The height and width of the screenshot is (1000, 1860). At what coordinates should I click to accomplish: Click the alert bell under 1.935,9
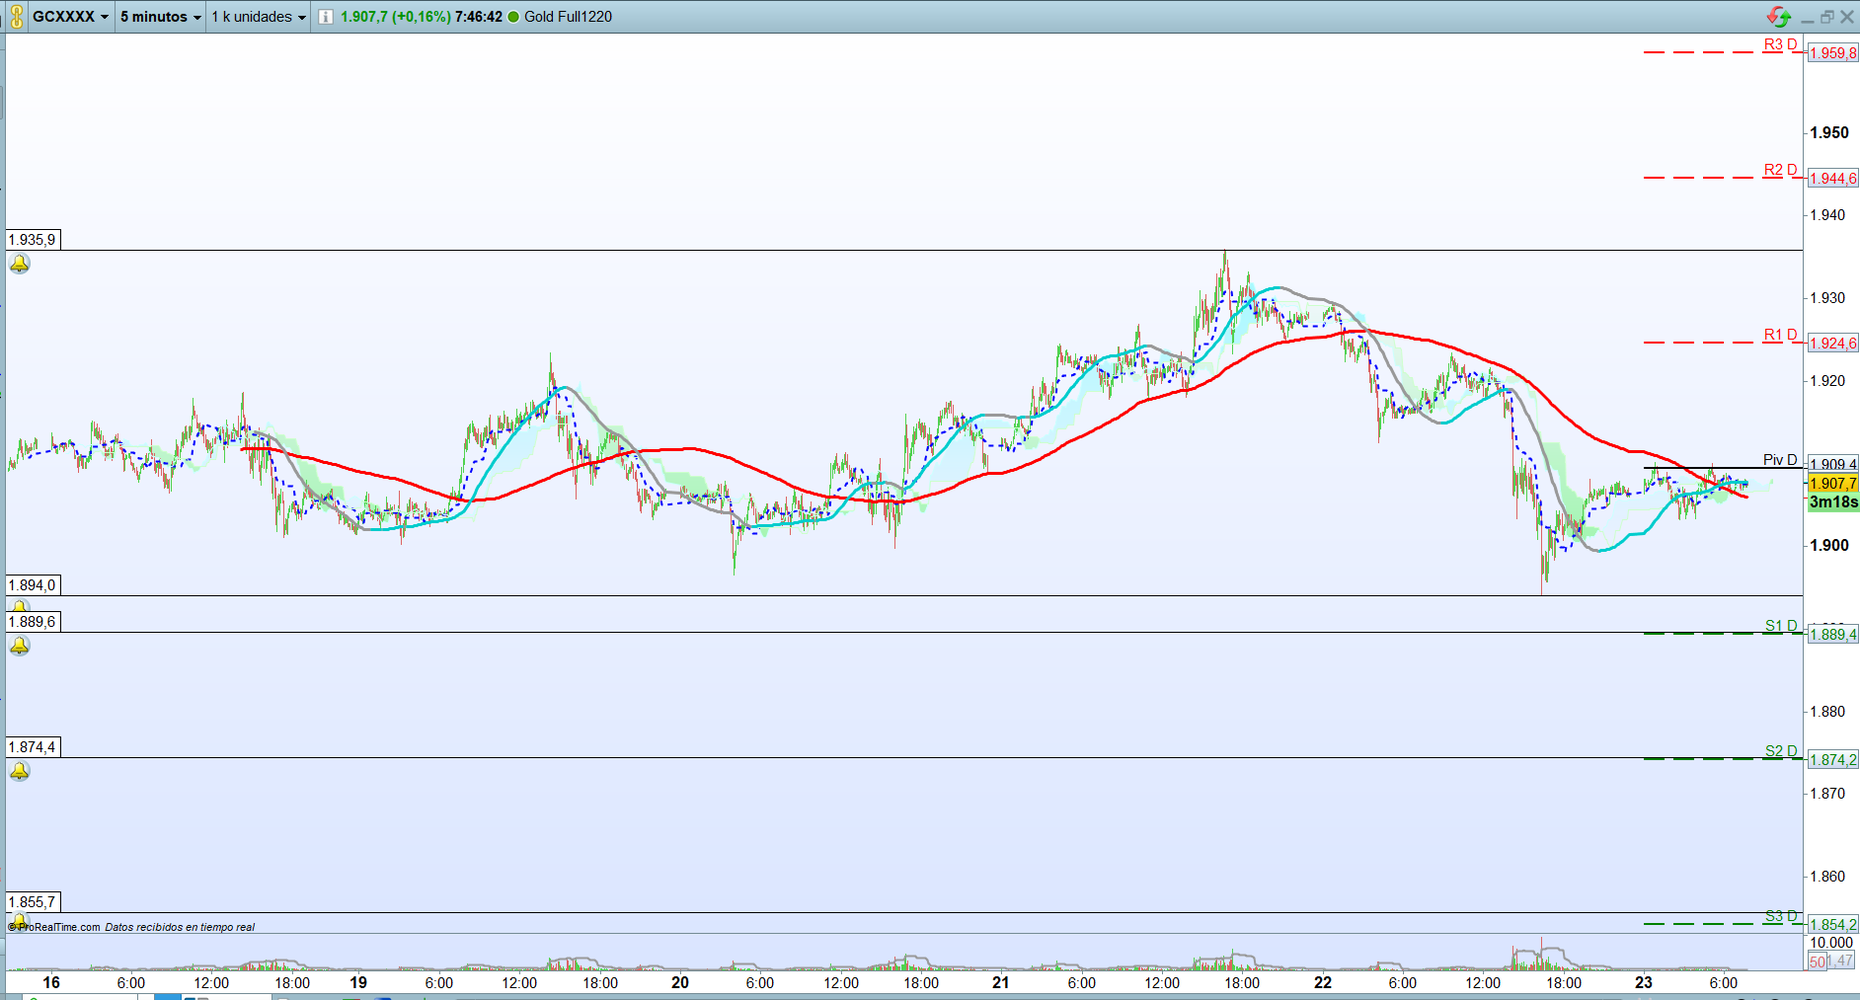pyautogui.click(x=19, y=264)
